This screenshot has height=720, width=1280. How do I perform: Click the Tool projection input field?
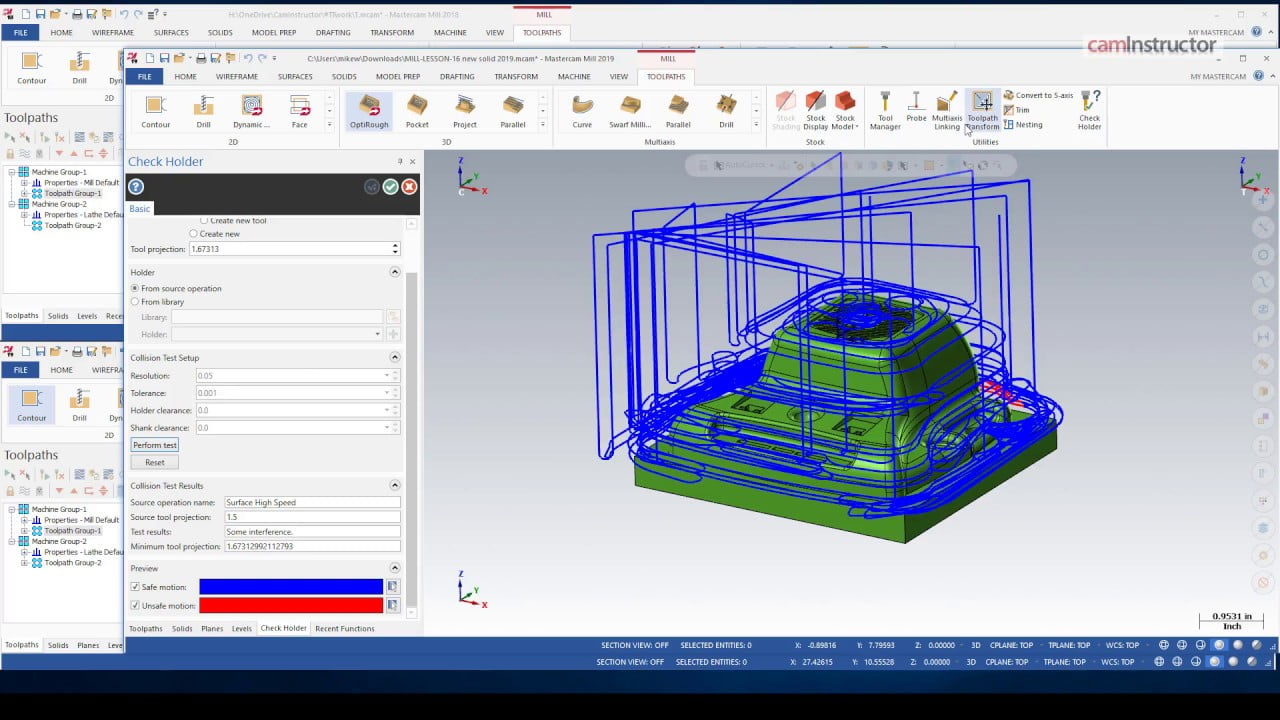pyautogui.click(x=289, y=249)
